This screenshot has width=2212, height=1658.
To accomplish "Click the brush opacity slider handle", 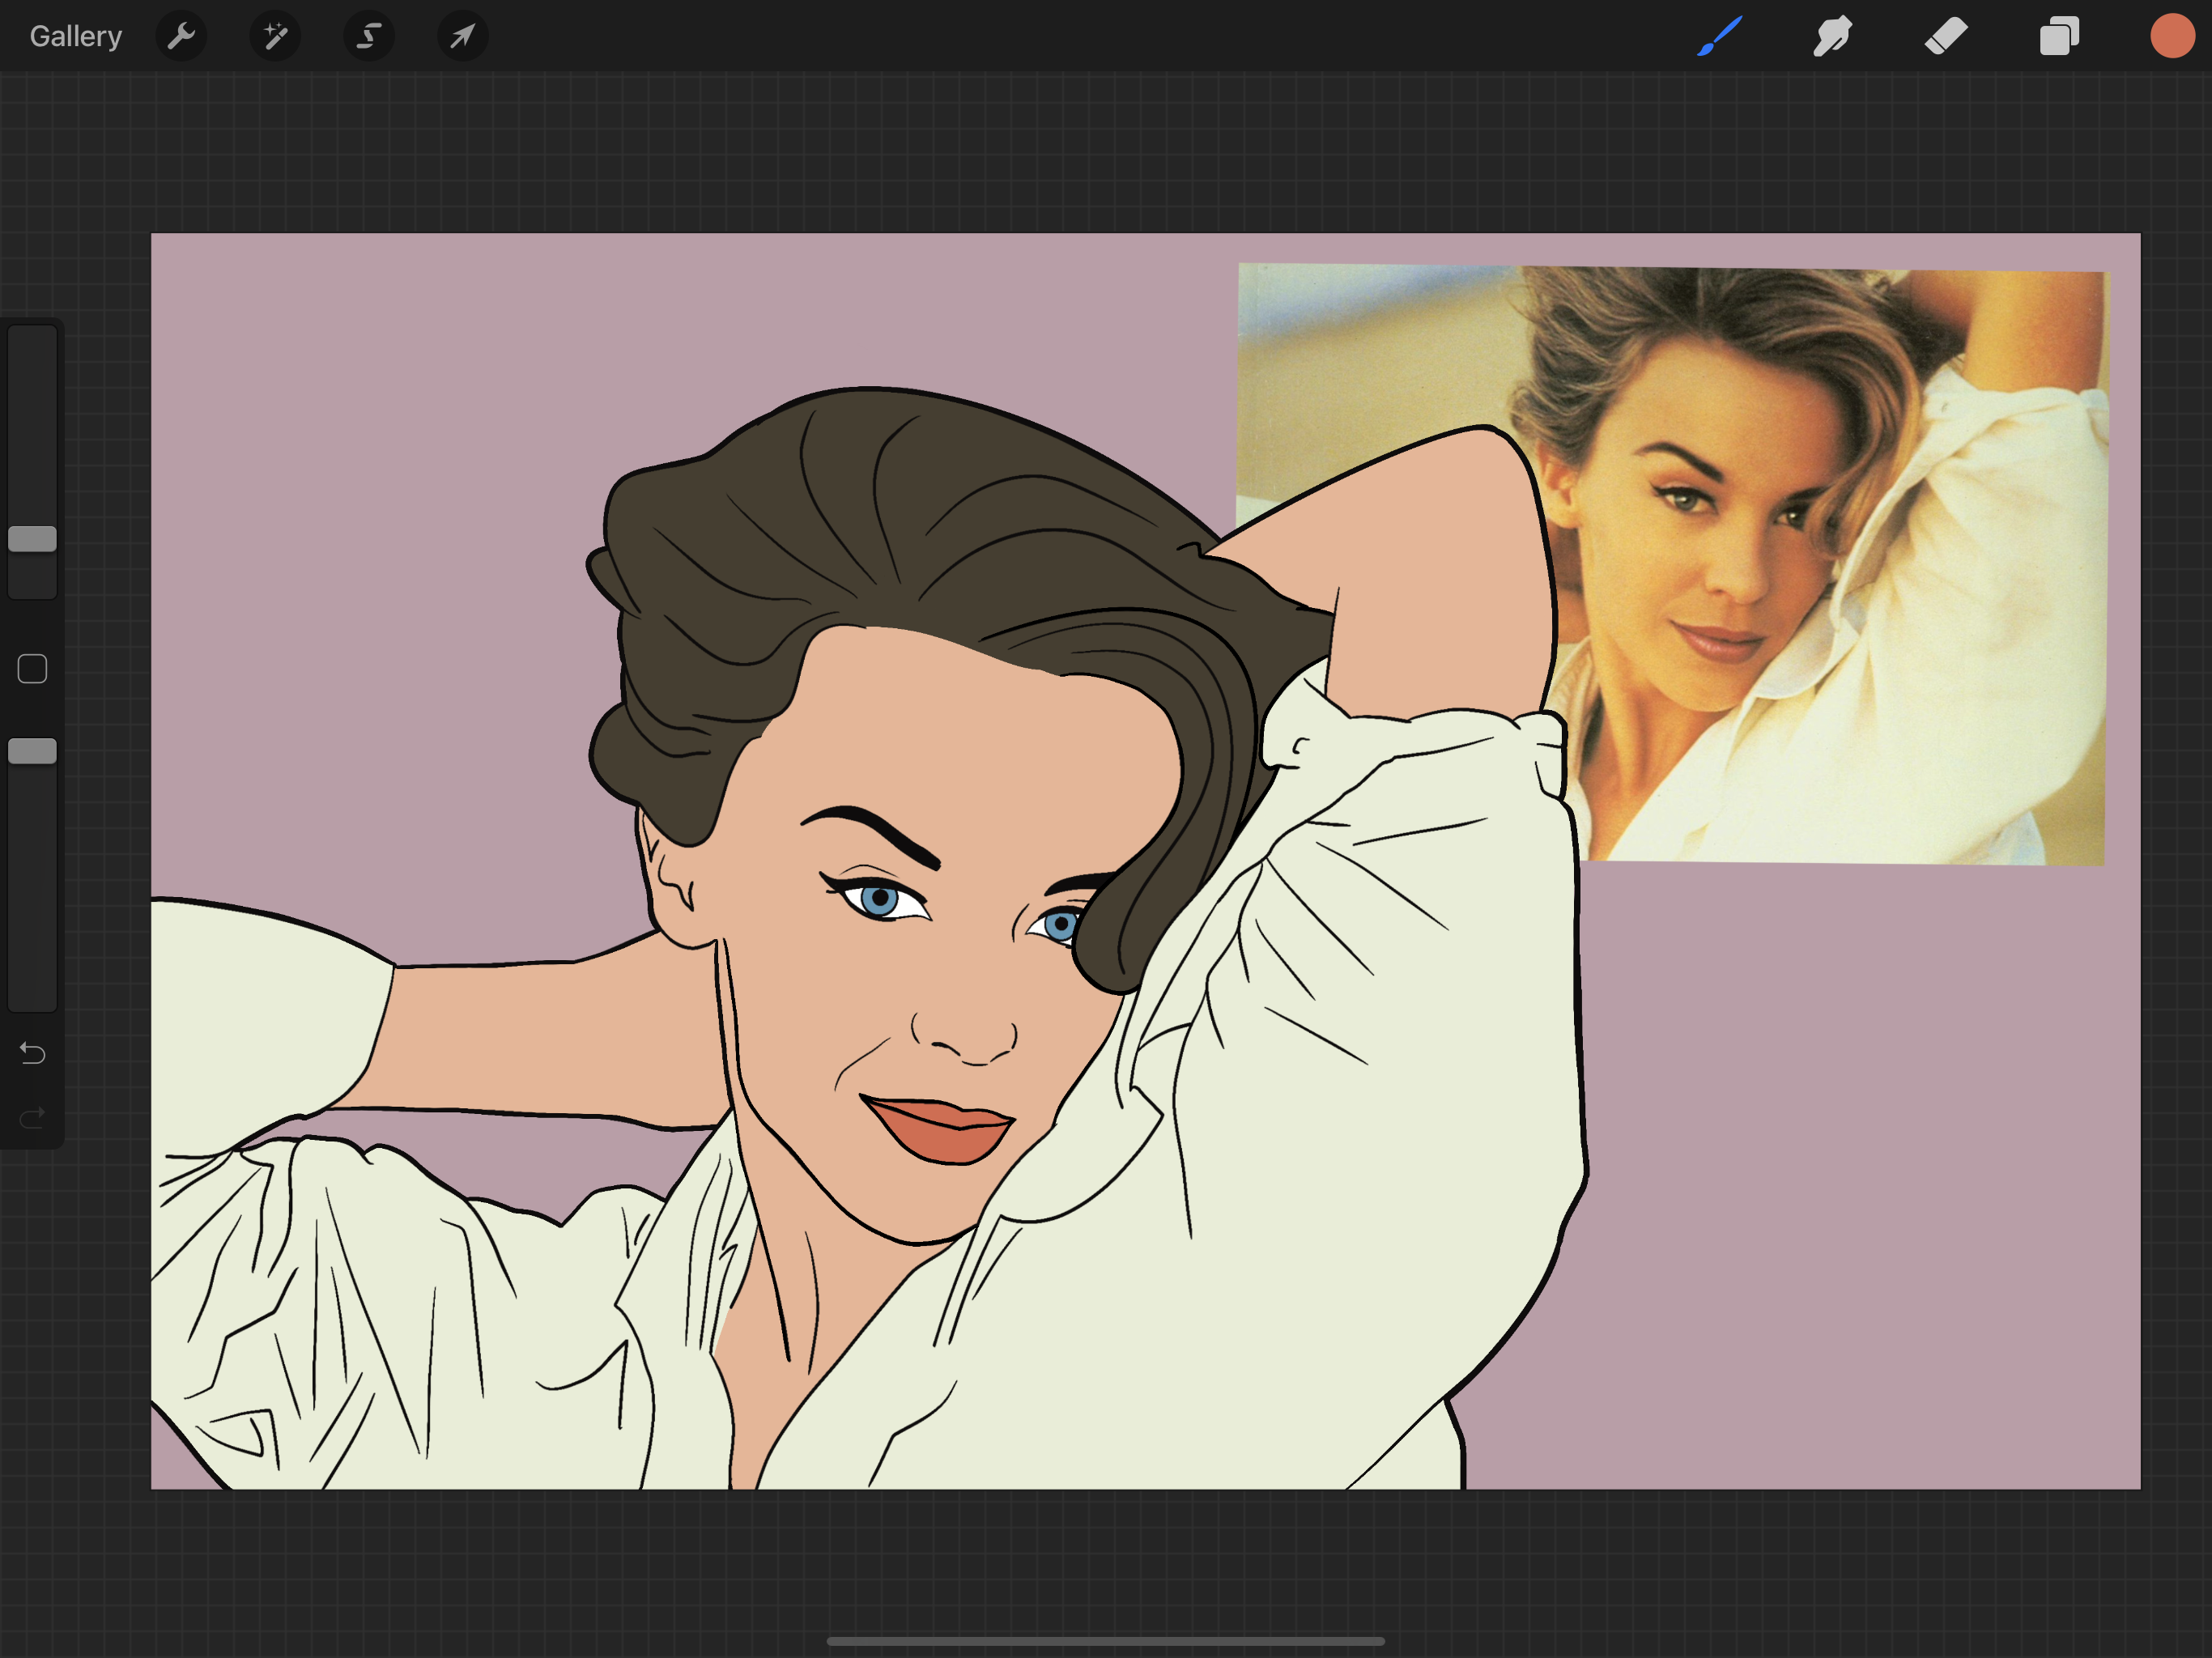I will [x=32, y=751].
